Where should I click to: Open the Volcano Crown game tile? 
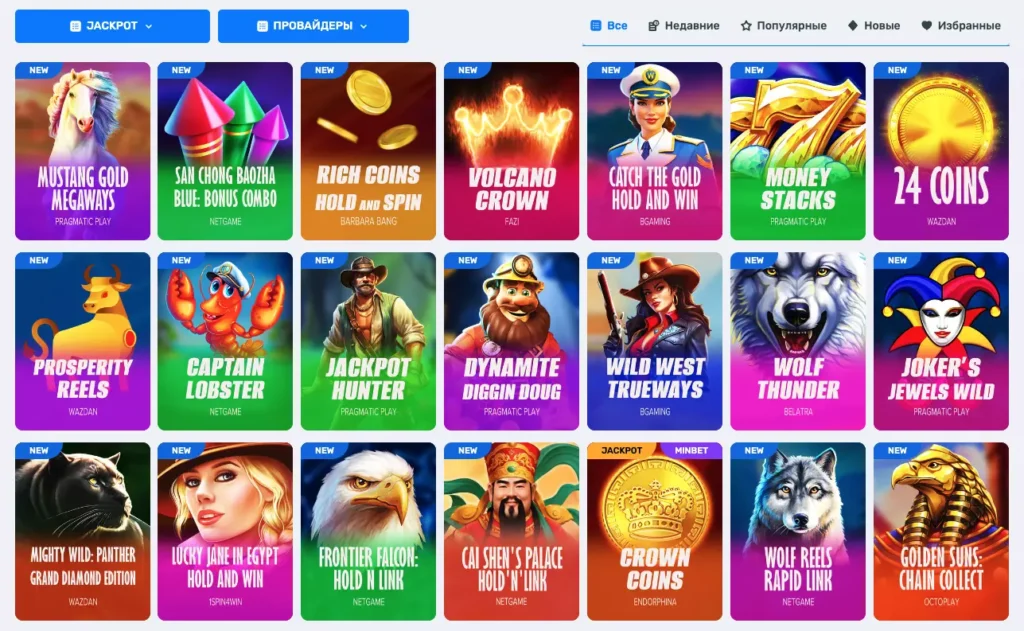tap(511, 151)
